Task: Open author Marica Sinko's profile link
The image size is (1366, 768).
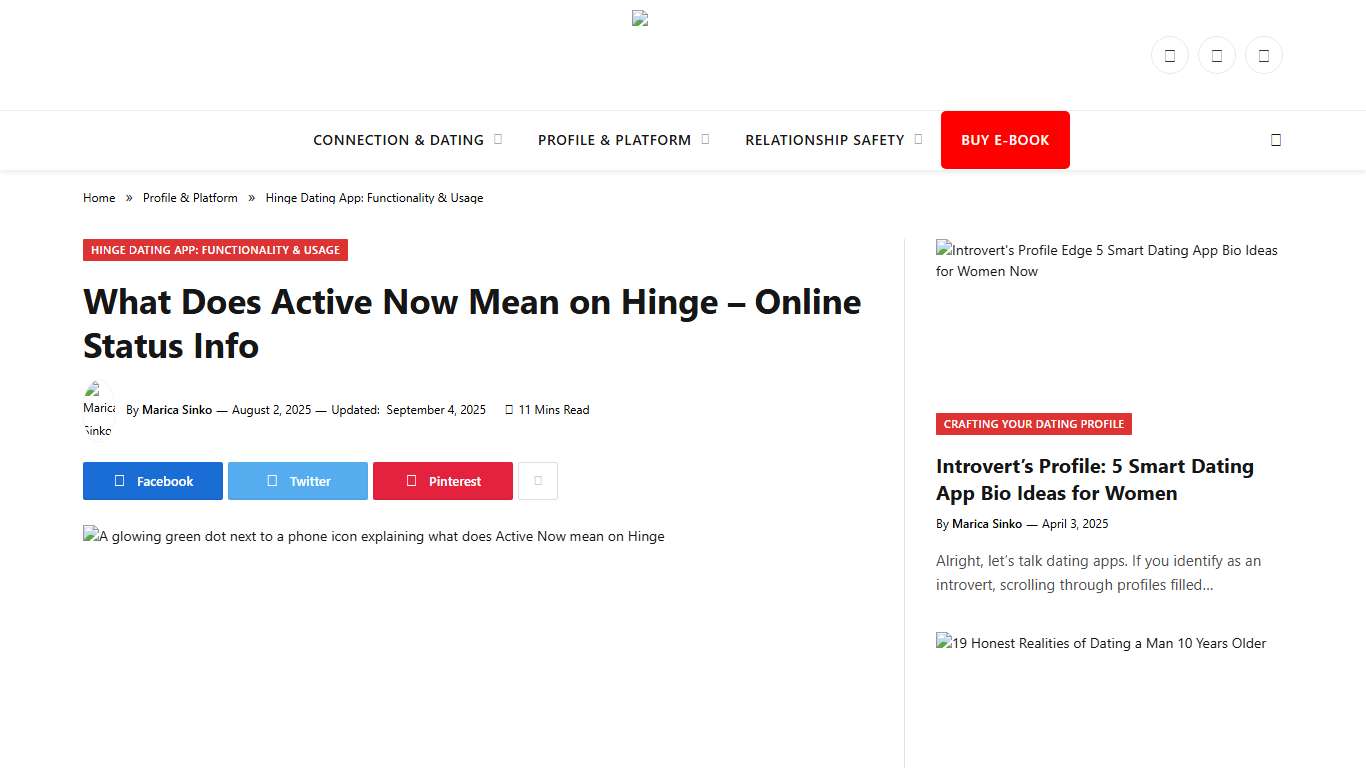Action: [x=177, y=410]
